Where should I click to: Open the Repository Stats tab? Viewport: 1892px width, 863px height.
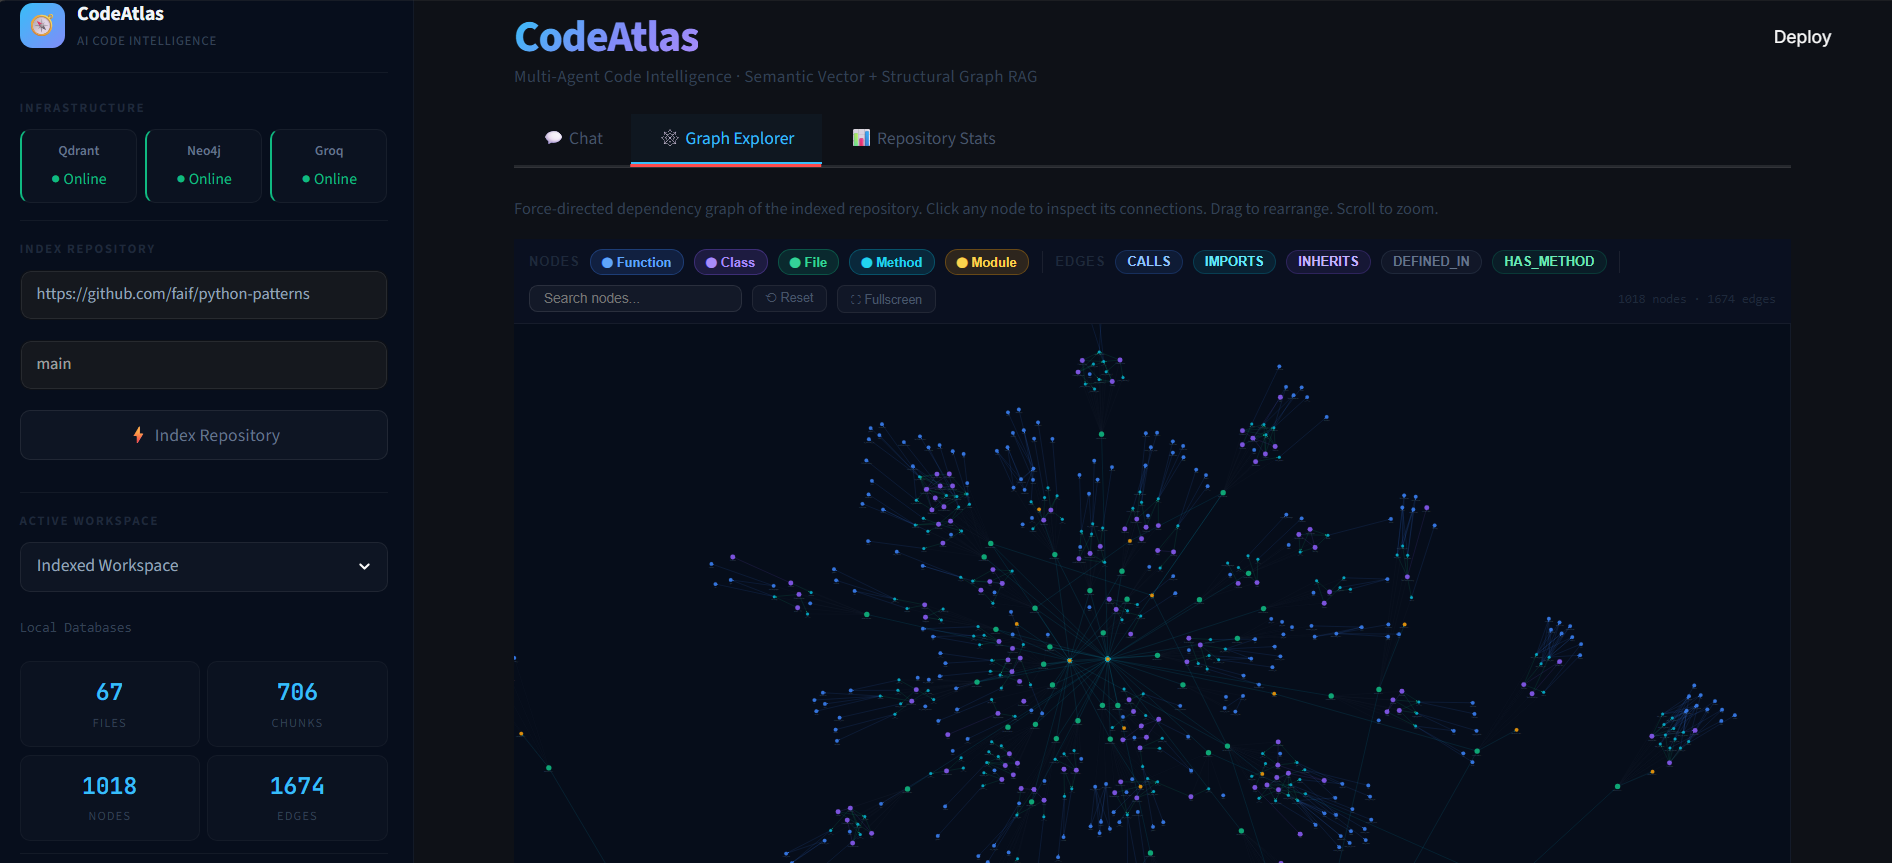click(924, 138)
